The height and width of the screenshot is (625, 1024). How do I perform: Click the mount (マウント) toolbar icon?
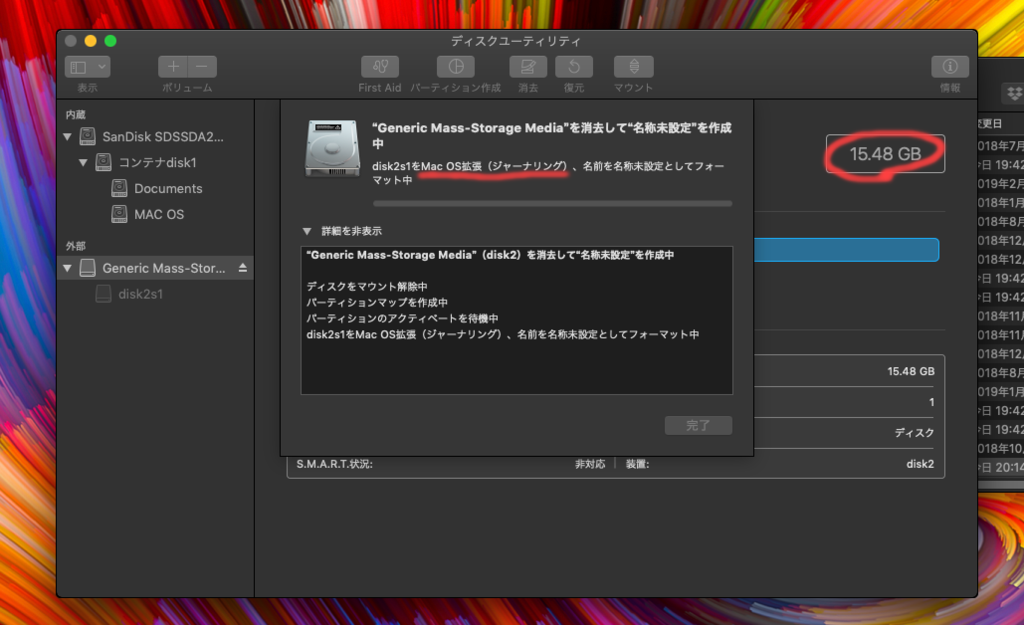point(633,67)
